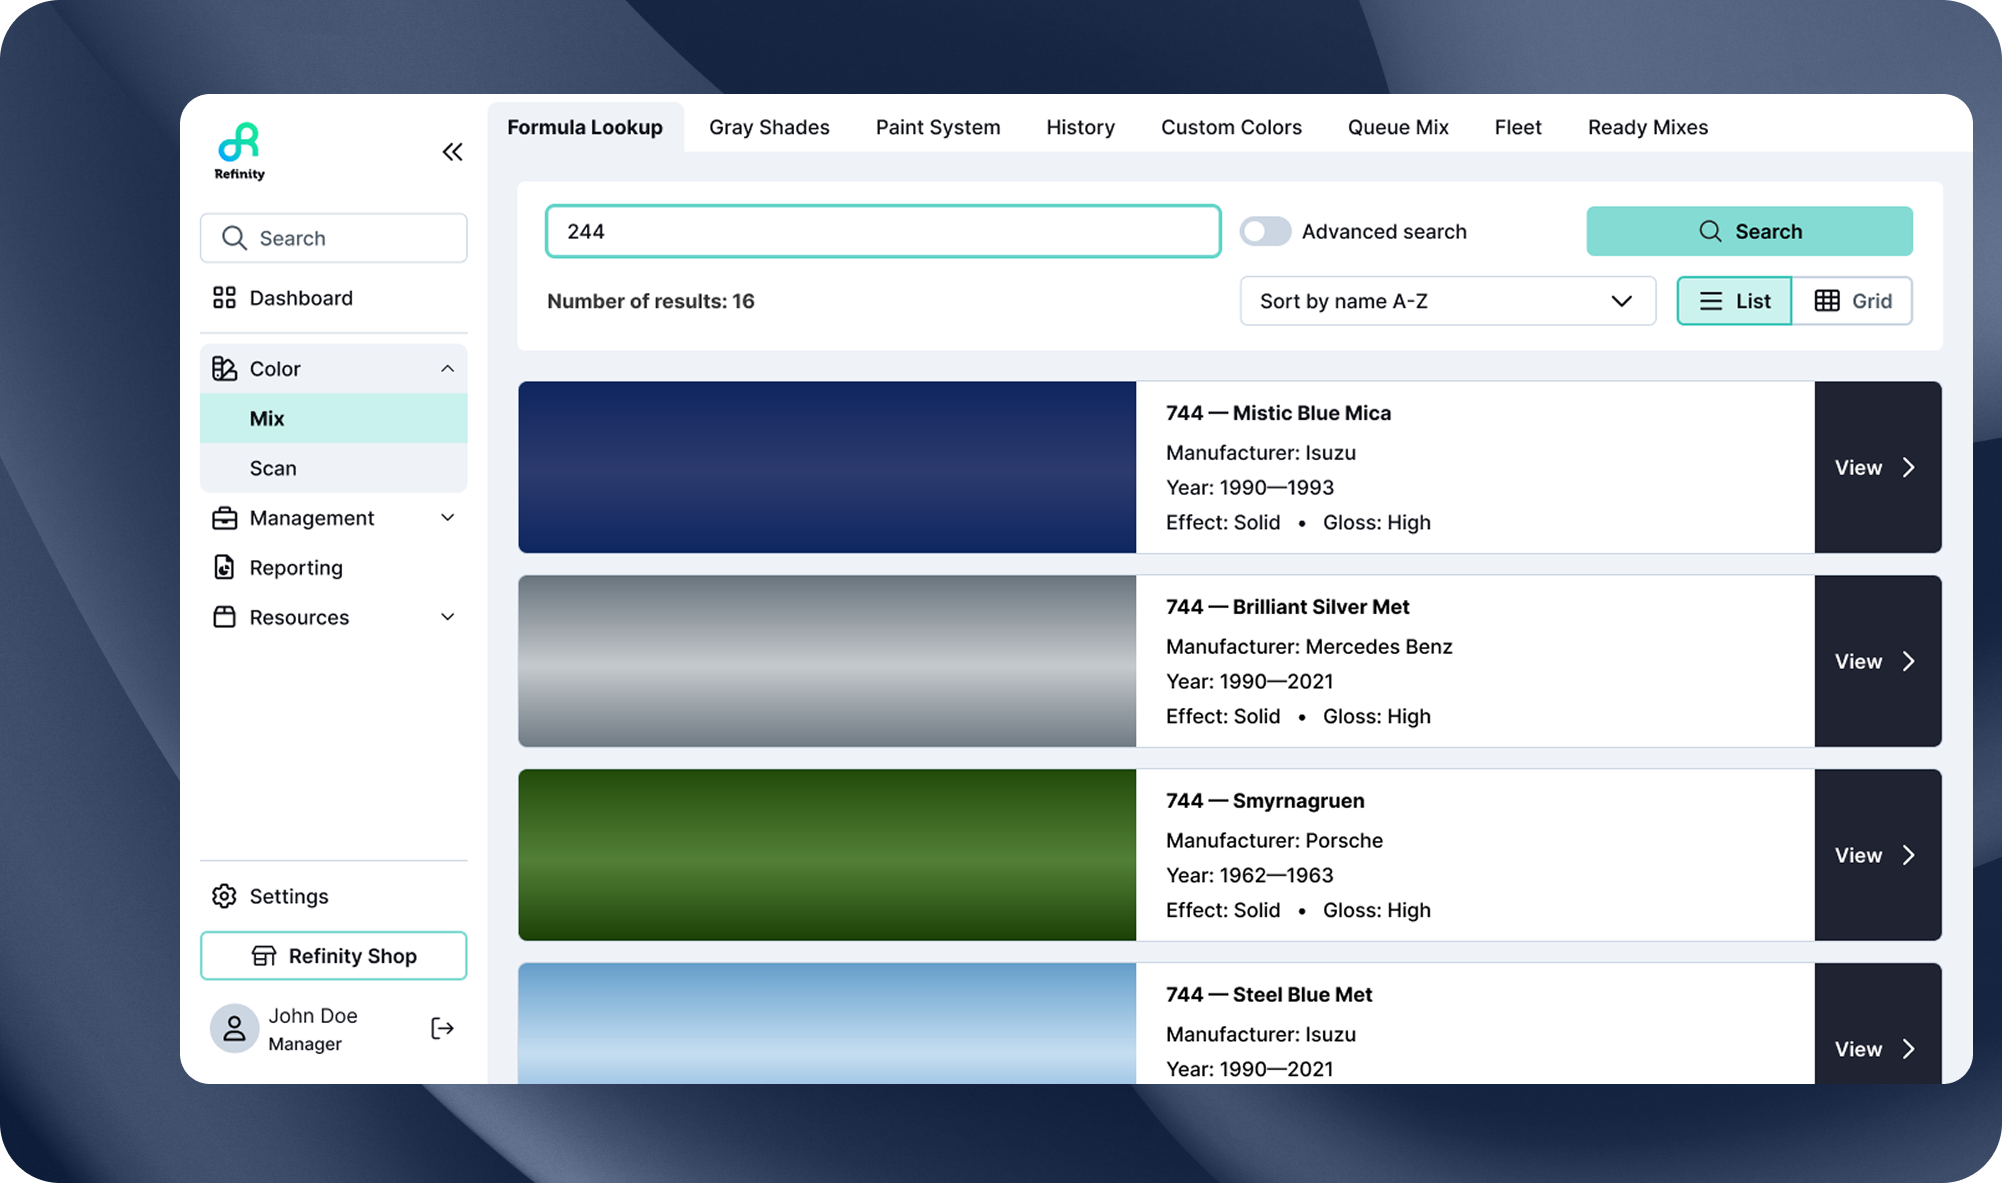The image size is (2002, 1183).
Task: Click the logout arrow icon
Action: [x=443, y=1028]
